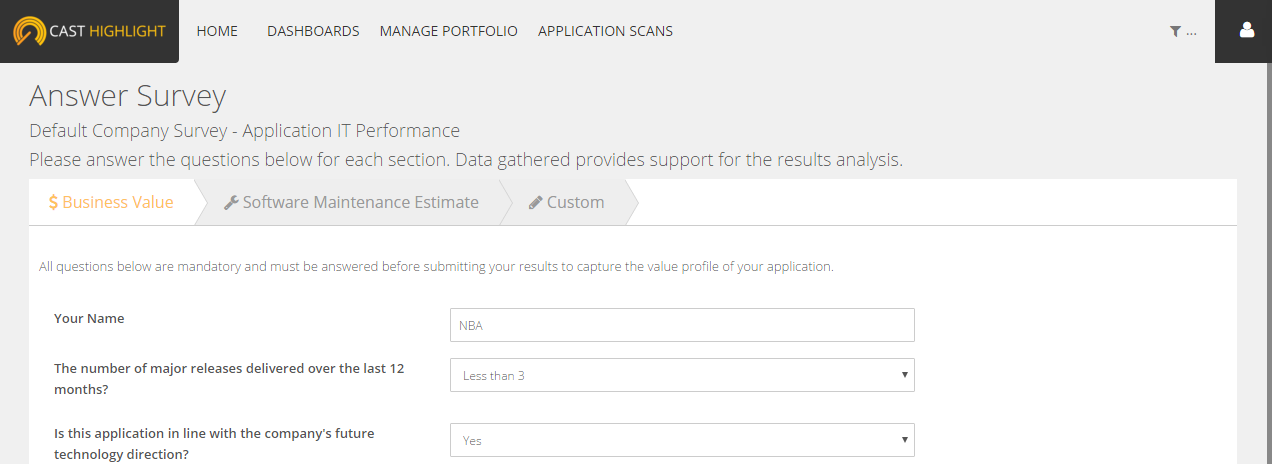Click the wrench icon for Software Maintenance
Viewport: 1272px width, 464px height.
pos(231,202)
